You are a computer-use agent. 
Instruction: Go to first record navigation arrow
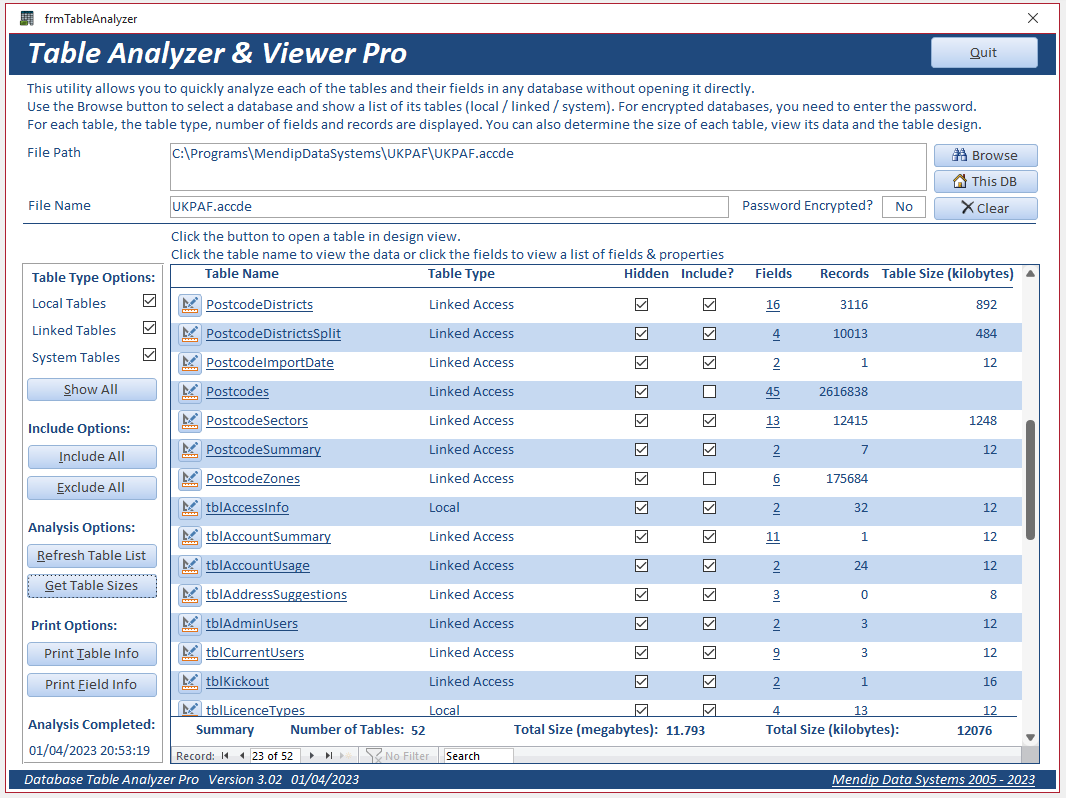[x=225, y=756]
